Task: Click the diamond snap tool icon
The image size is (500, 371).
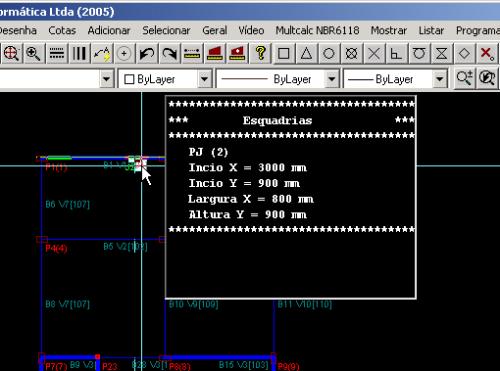Action: coord(464,53)
